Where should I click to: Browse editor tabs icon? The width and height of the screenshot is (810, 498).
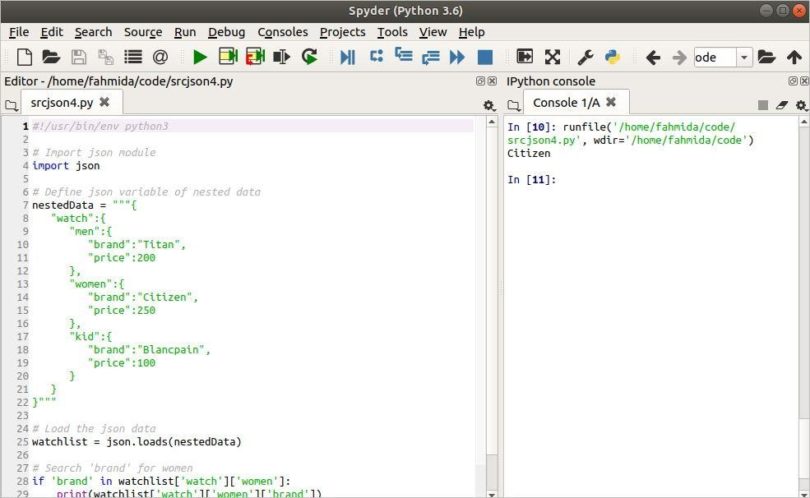tap(11, 105)
